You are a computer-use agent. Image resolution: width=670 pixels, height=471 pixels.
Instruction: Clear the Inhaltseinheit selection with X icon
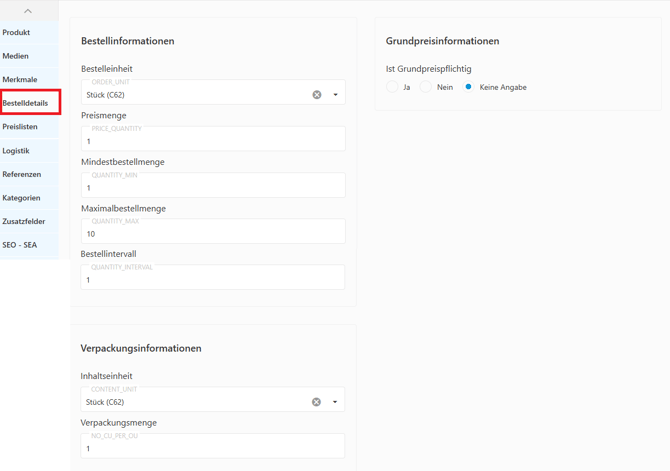[x=316, y=402]
